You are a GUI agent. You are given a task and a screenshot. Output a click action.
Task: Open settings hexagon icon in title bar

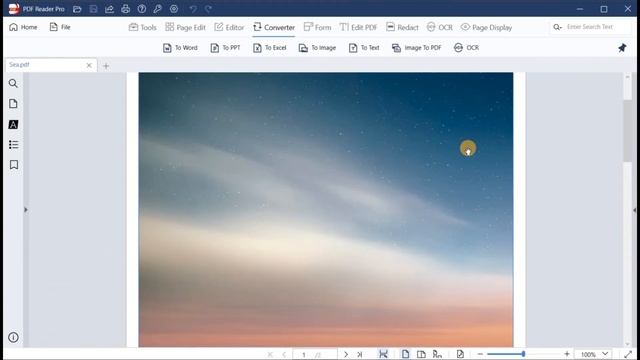174,9
